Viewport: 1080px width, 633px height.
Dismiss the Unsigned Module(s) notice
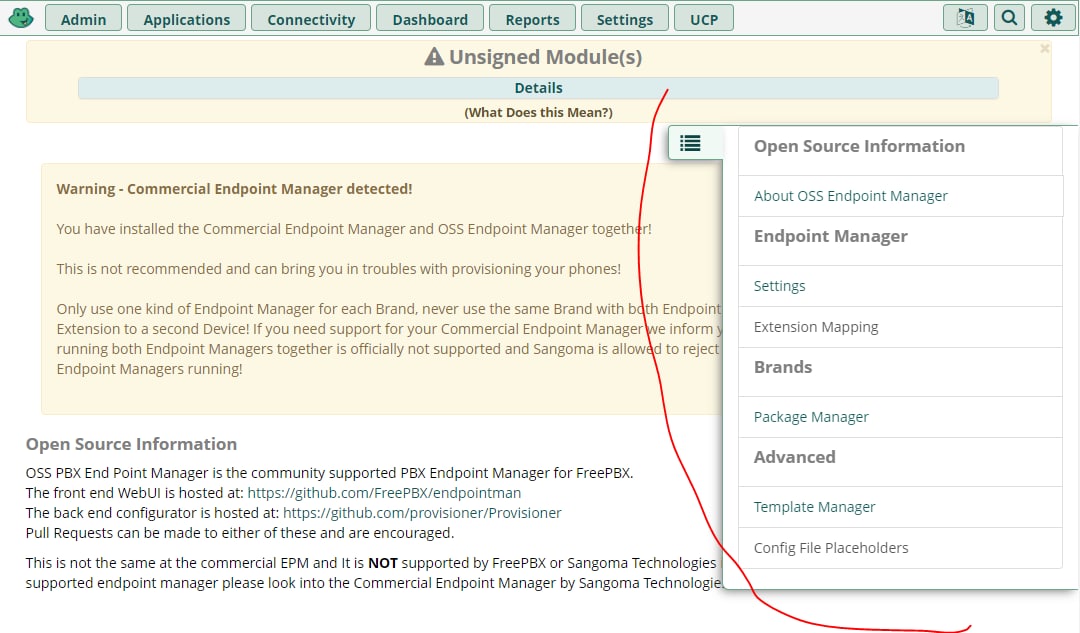pos(1045,48)
